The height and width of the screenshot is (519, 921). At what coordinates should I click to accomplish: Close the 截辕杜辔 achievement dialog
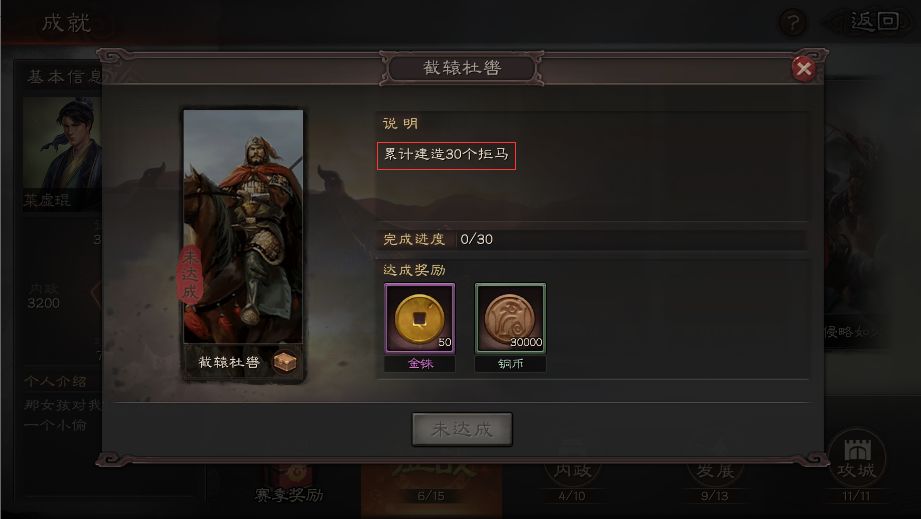(x=804, y=69)
